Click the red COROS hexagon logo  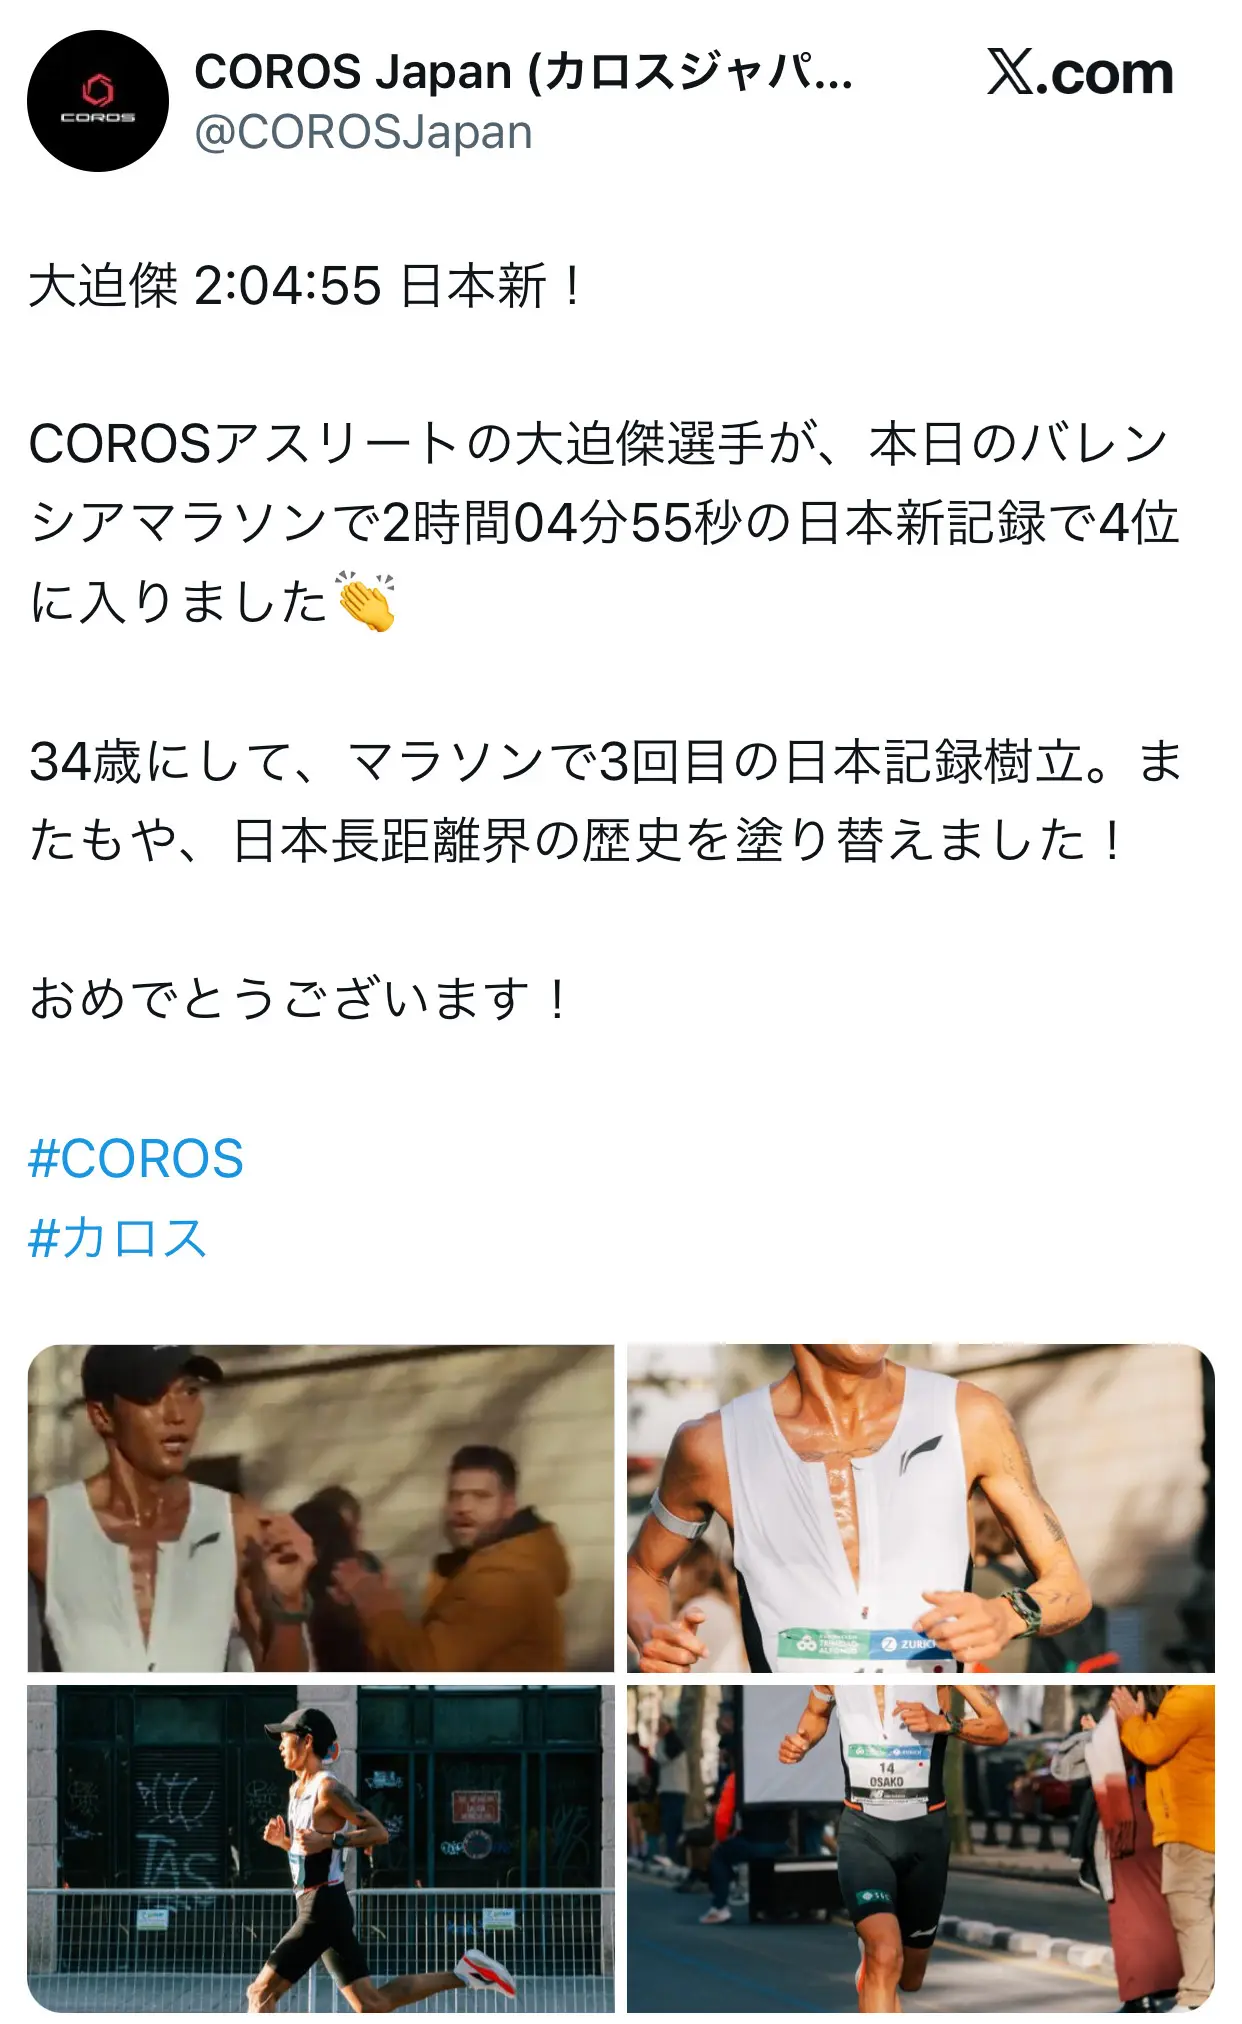[98, 92]
